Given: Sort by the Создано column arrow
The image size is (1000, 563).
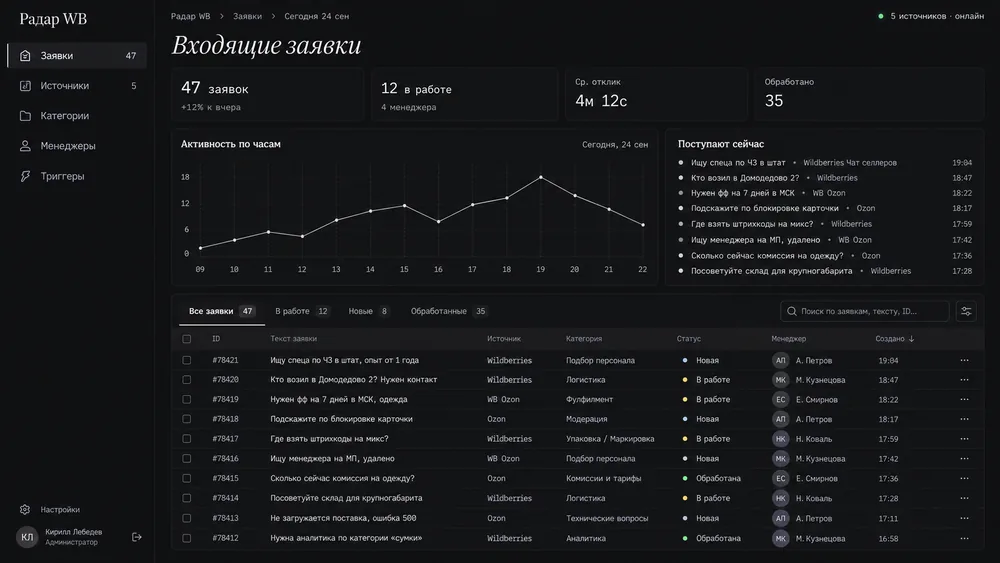Looking at the screenshot, I should pyautogui.click(x=911, y=339).
